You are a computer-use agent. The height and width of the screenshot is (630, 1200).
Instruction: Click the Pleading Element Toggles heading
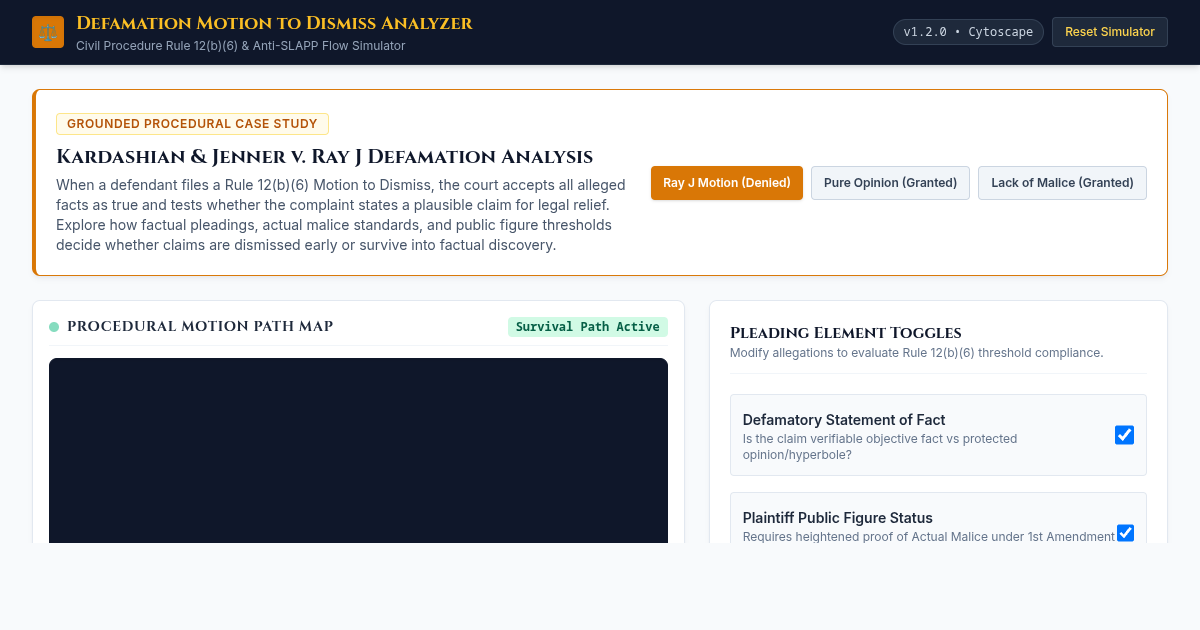(846, 333)
